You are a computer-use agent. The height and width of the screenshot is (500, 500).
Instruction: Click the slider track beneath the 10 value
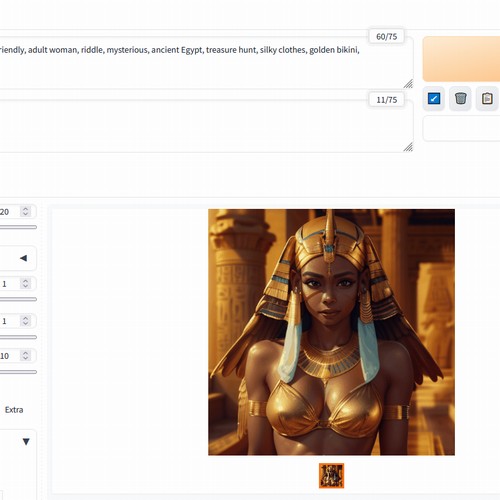click(x=18, y=372)
